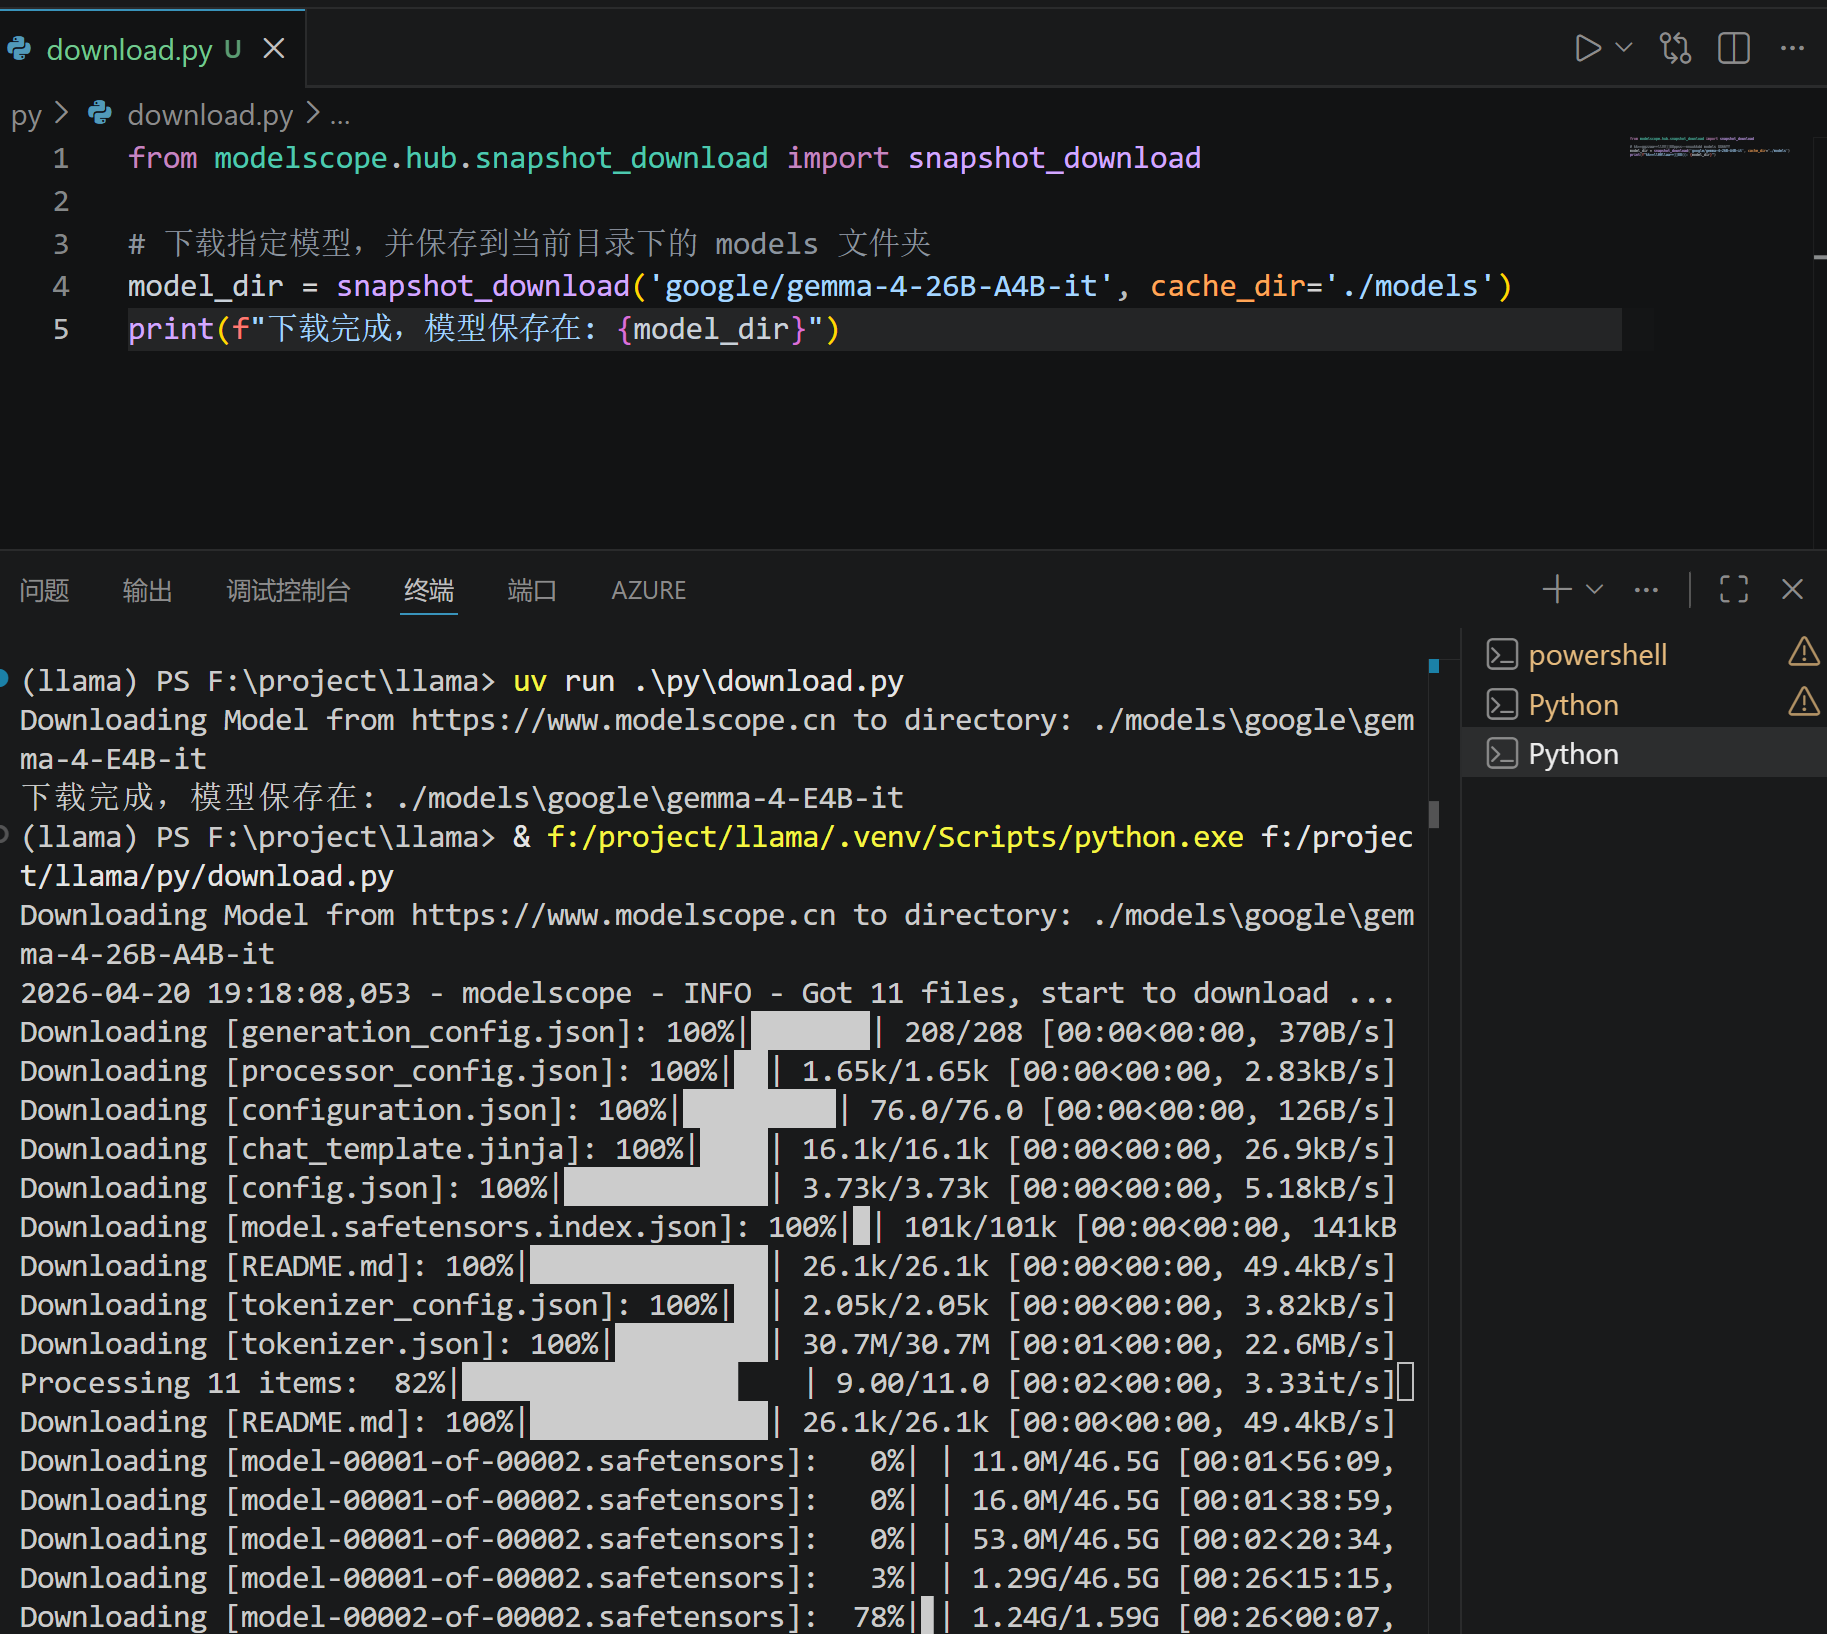Image resolution: width=1827 pixels, height=1634 pixels.
Task: Split the editor using the split icon
Action: pos(1733,47)
